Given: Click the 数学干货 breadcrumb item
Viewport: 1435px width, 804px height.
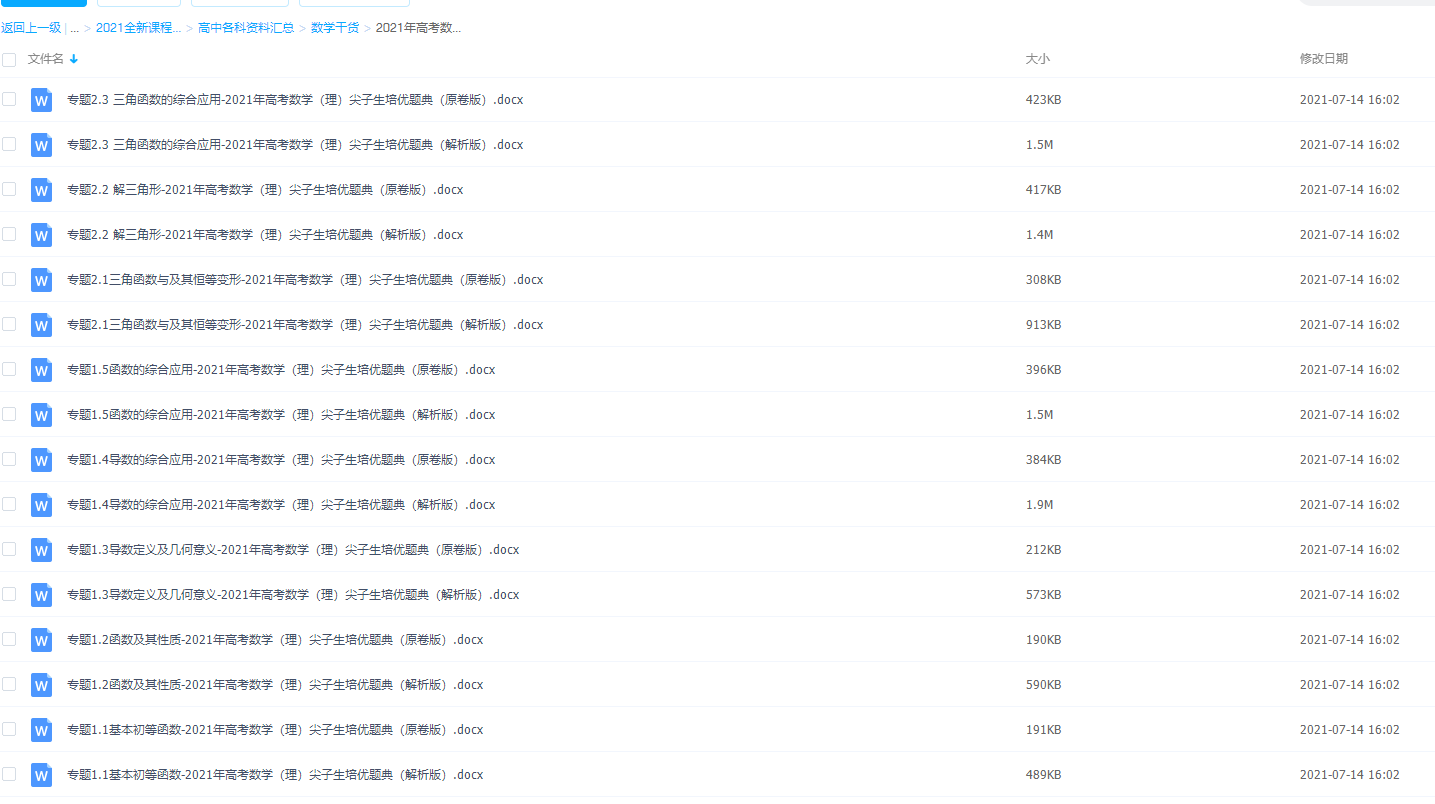Looking at the screenshot, I should 340,27.
